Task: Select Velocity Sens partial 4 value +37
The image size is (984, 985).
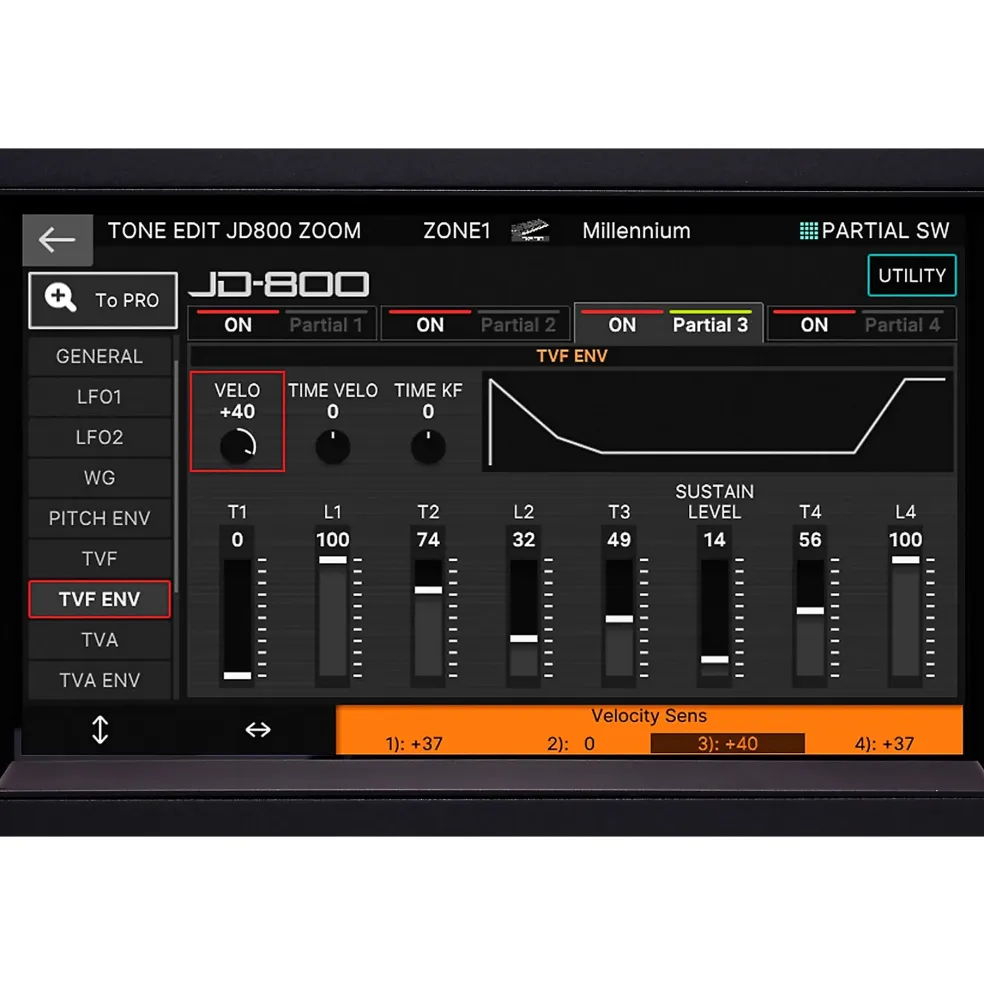Action: pyautogui.click(x=884, y=744)
